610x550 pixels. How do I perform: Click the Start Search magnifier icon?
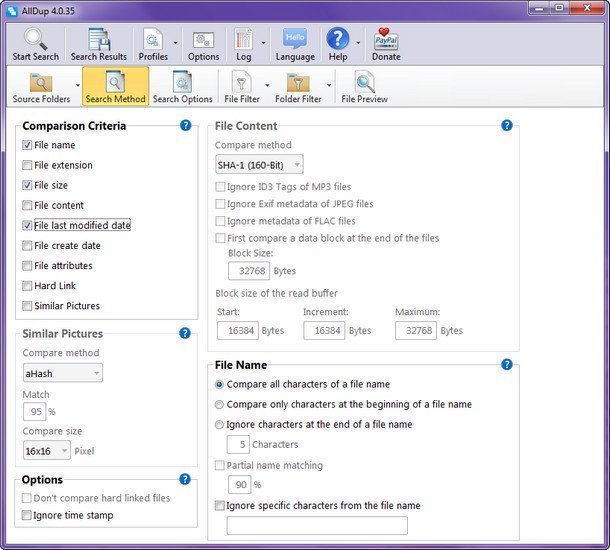pyautogui.click(x=35, y=39)
